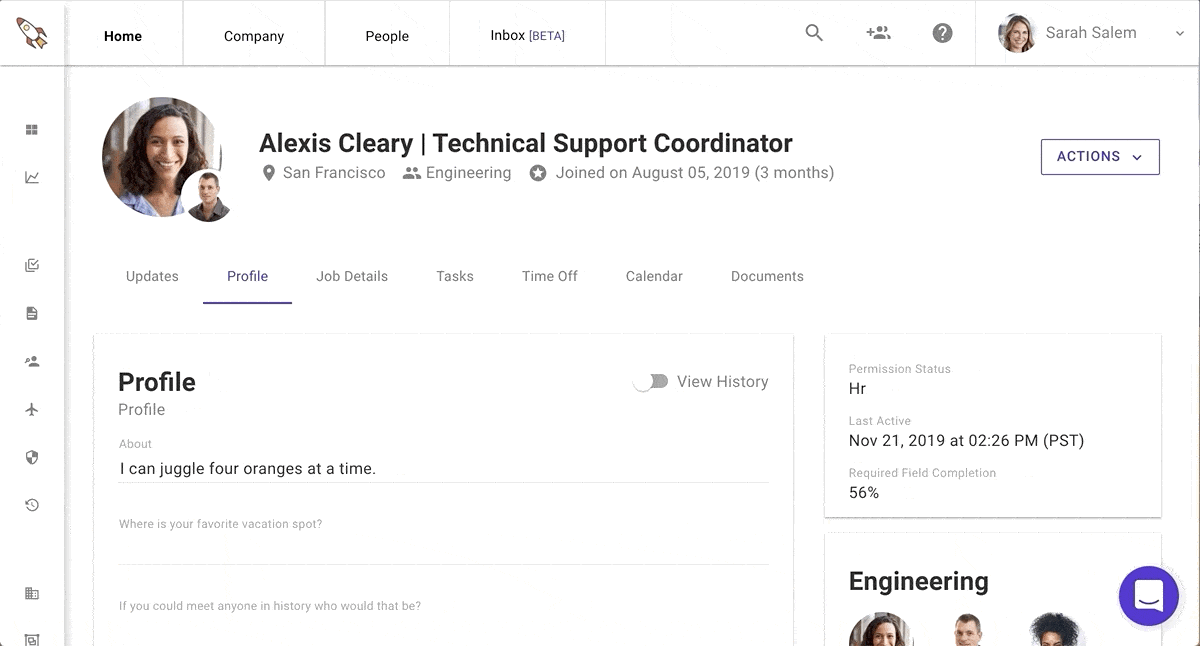Screen dimensions: 1200x646
Task: Click the rocket logo icon
Action: click(32, 33)
